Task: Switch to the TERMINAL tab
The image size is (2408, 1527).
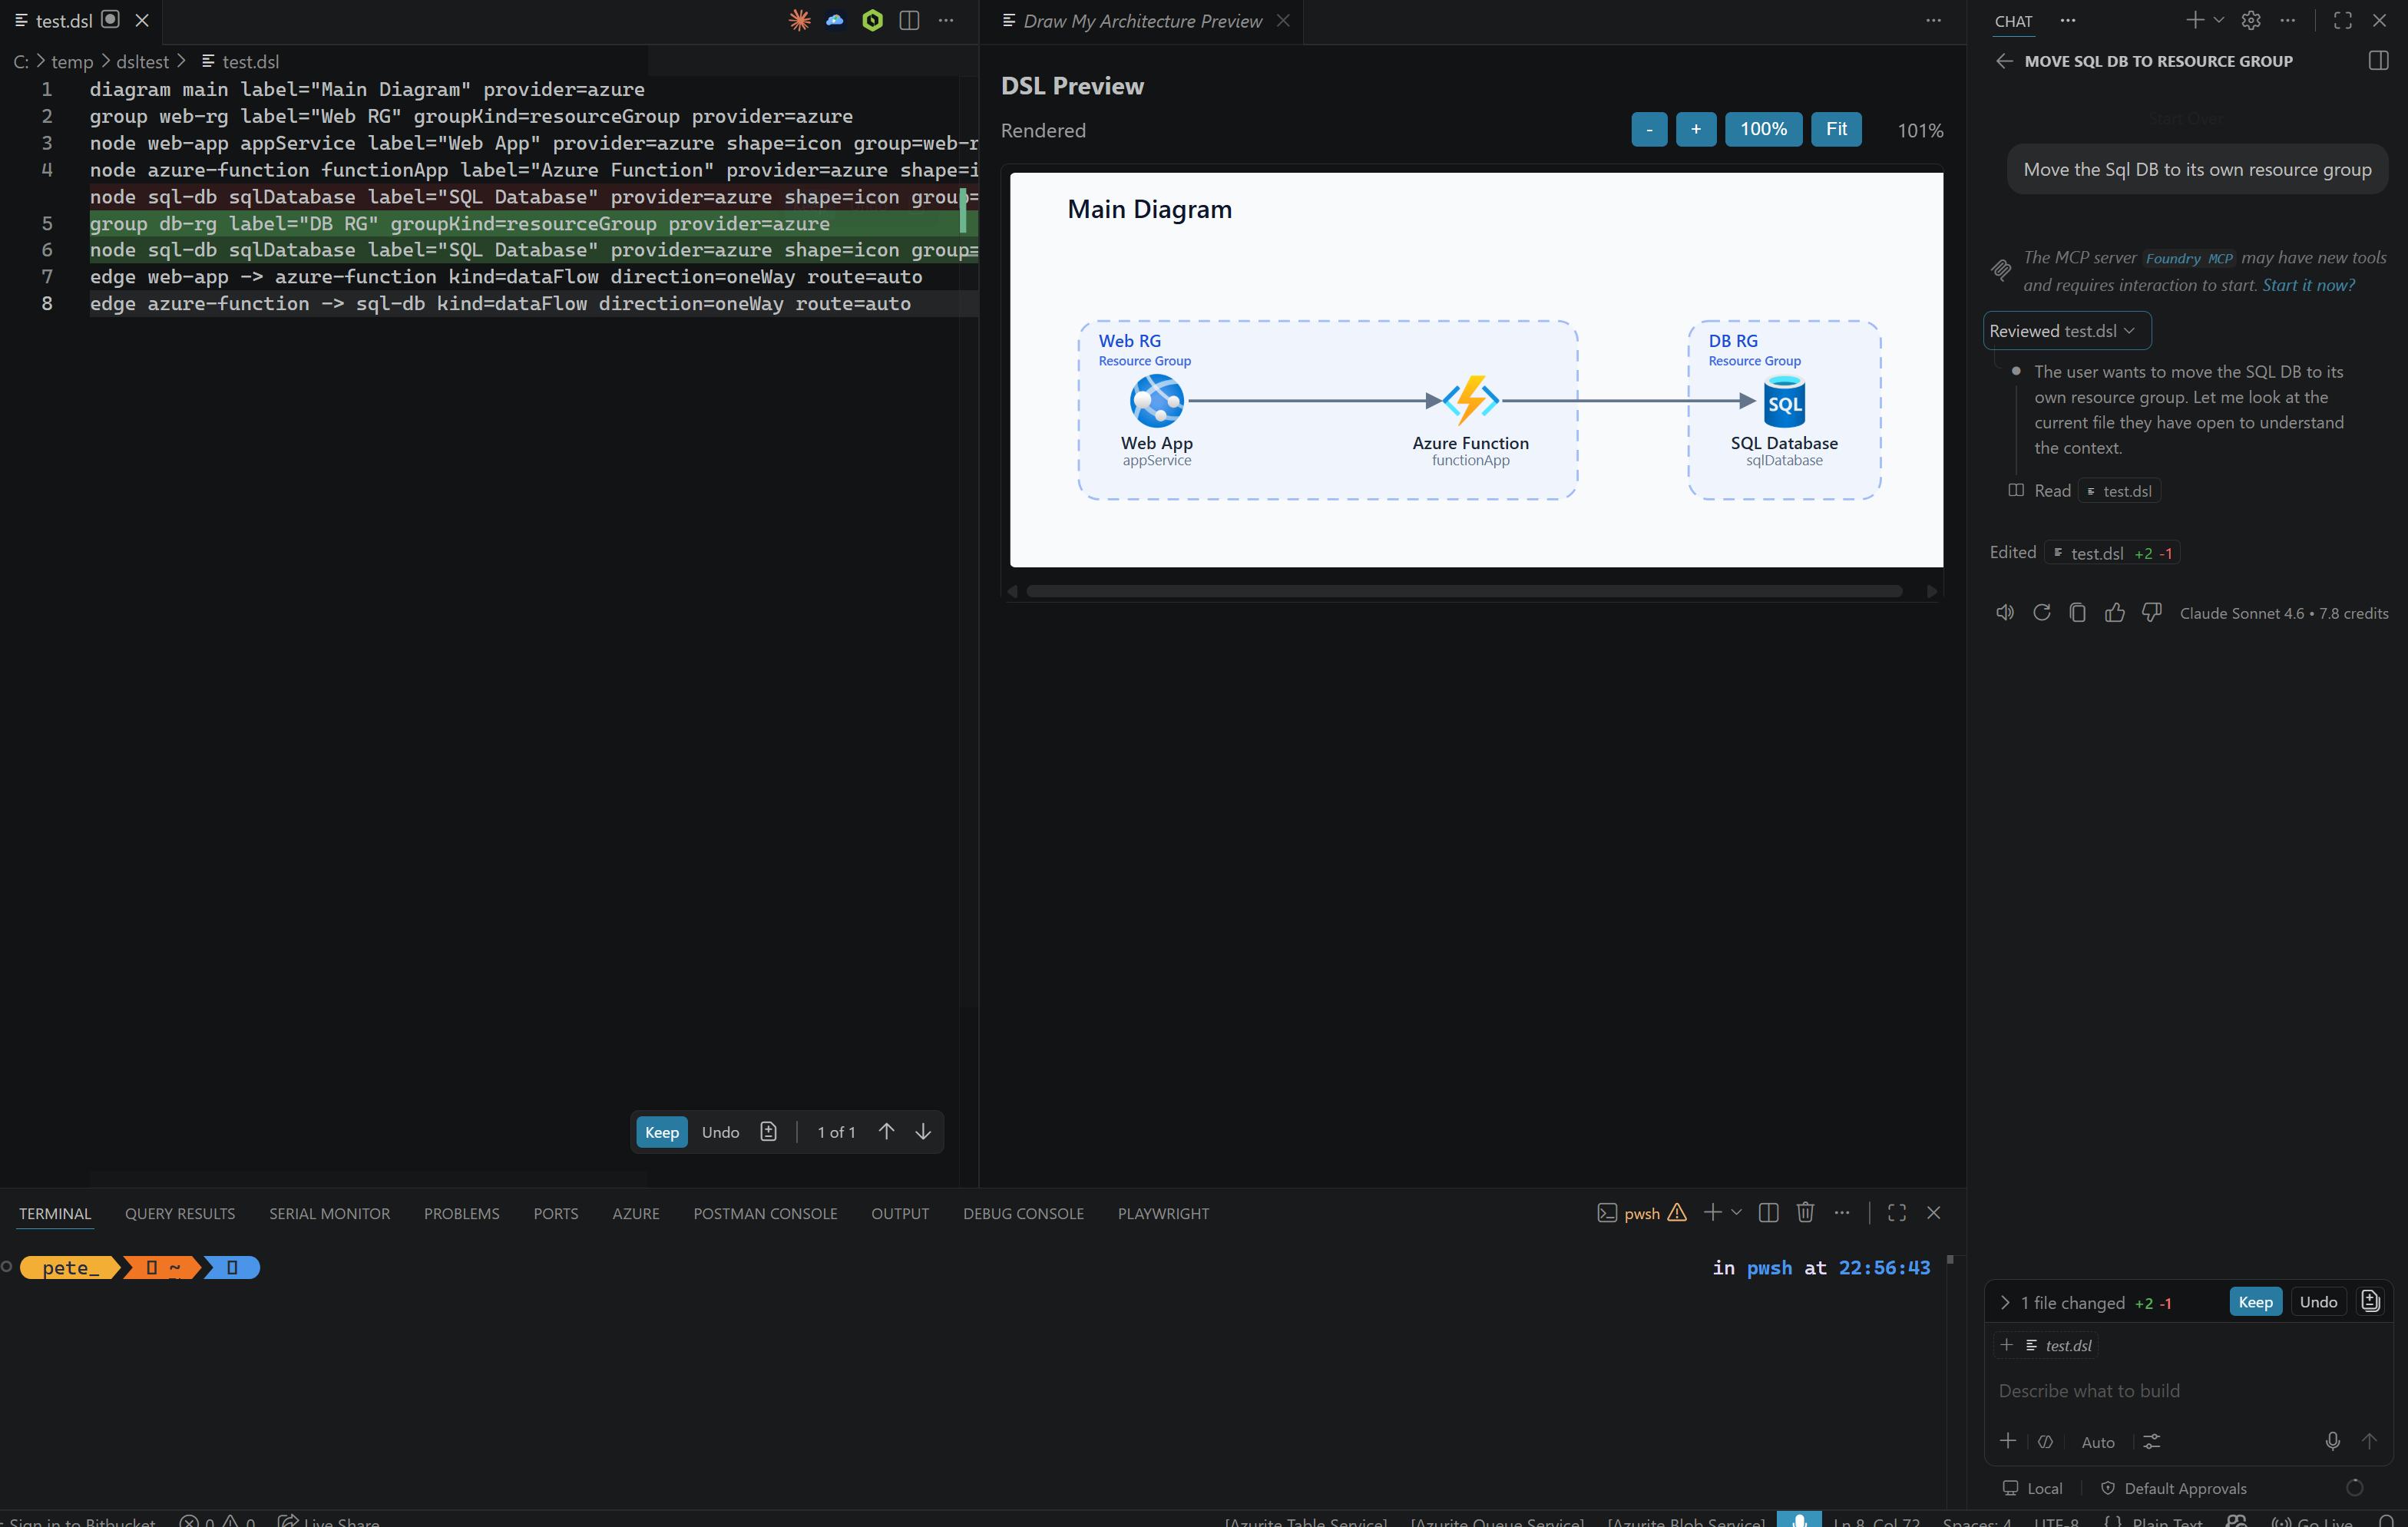Action: pos(55,1213)
